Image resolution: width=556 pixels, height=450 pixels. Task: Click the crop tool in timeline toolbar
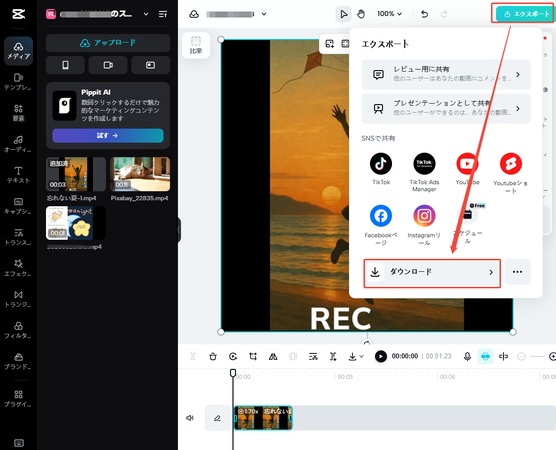(x=253, y=356)
